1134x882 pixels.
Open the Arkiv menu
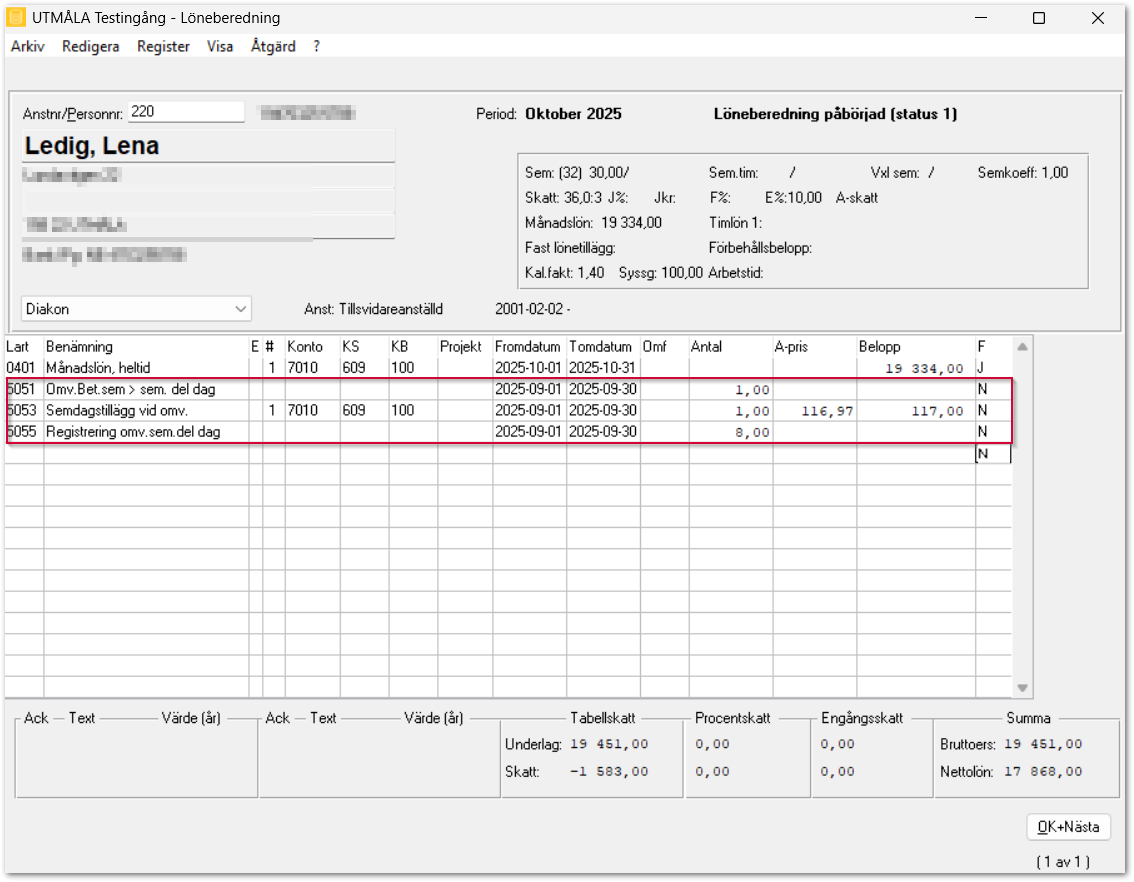click(x=27, y=46)
